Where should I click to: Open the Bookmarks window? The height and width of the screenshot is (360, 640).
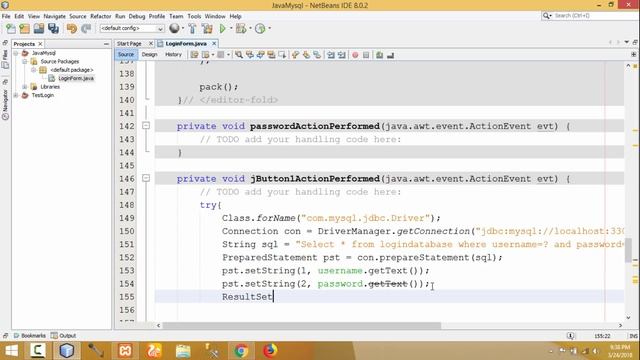tap(30, 336)
